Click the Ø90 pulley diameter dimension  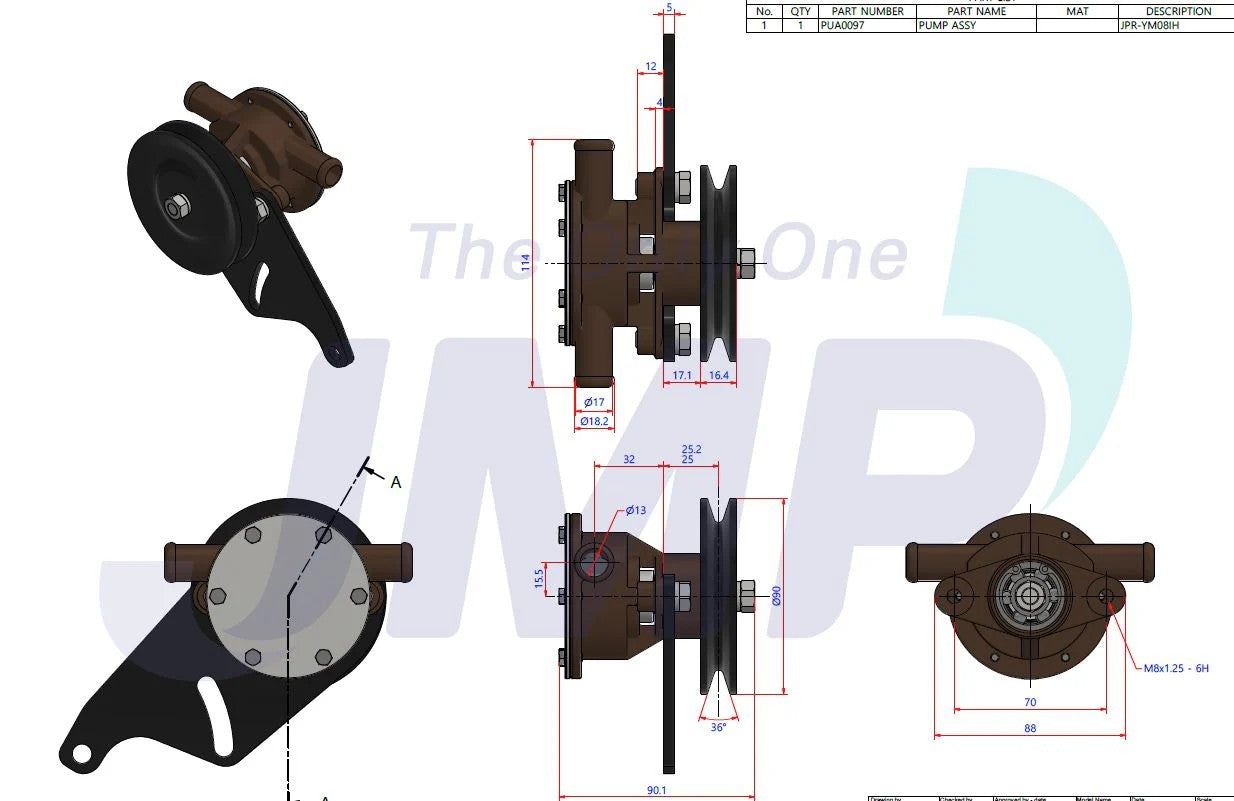click(x=777, y=596)
